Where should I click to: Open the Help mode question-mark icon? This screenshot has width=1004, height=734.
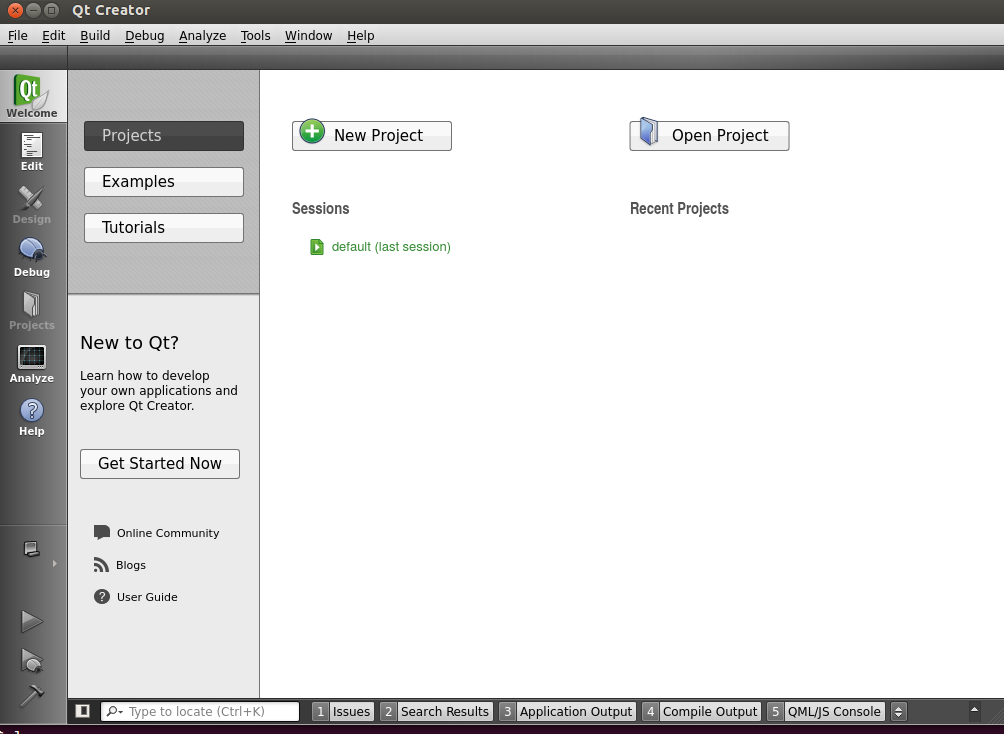(x=32, y=418)
